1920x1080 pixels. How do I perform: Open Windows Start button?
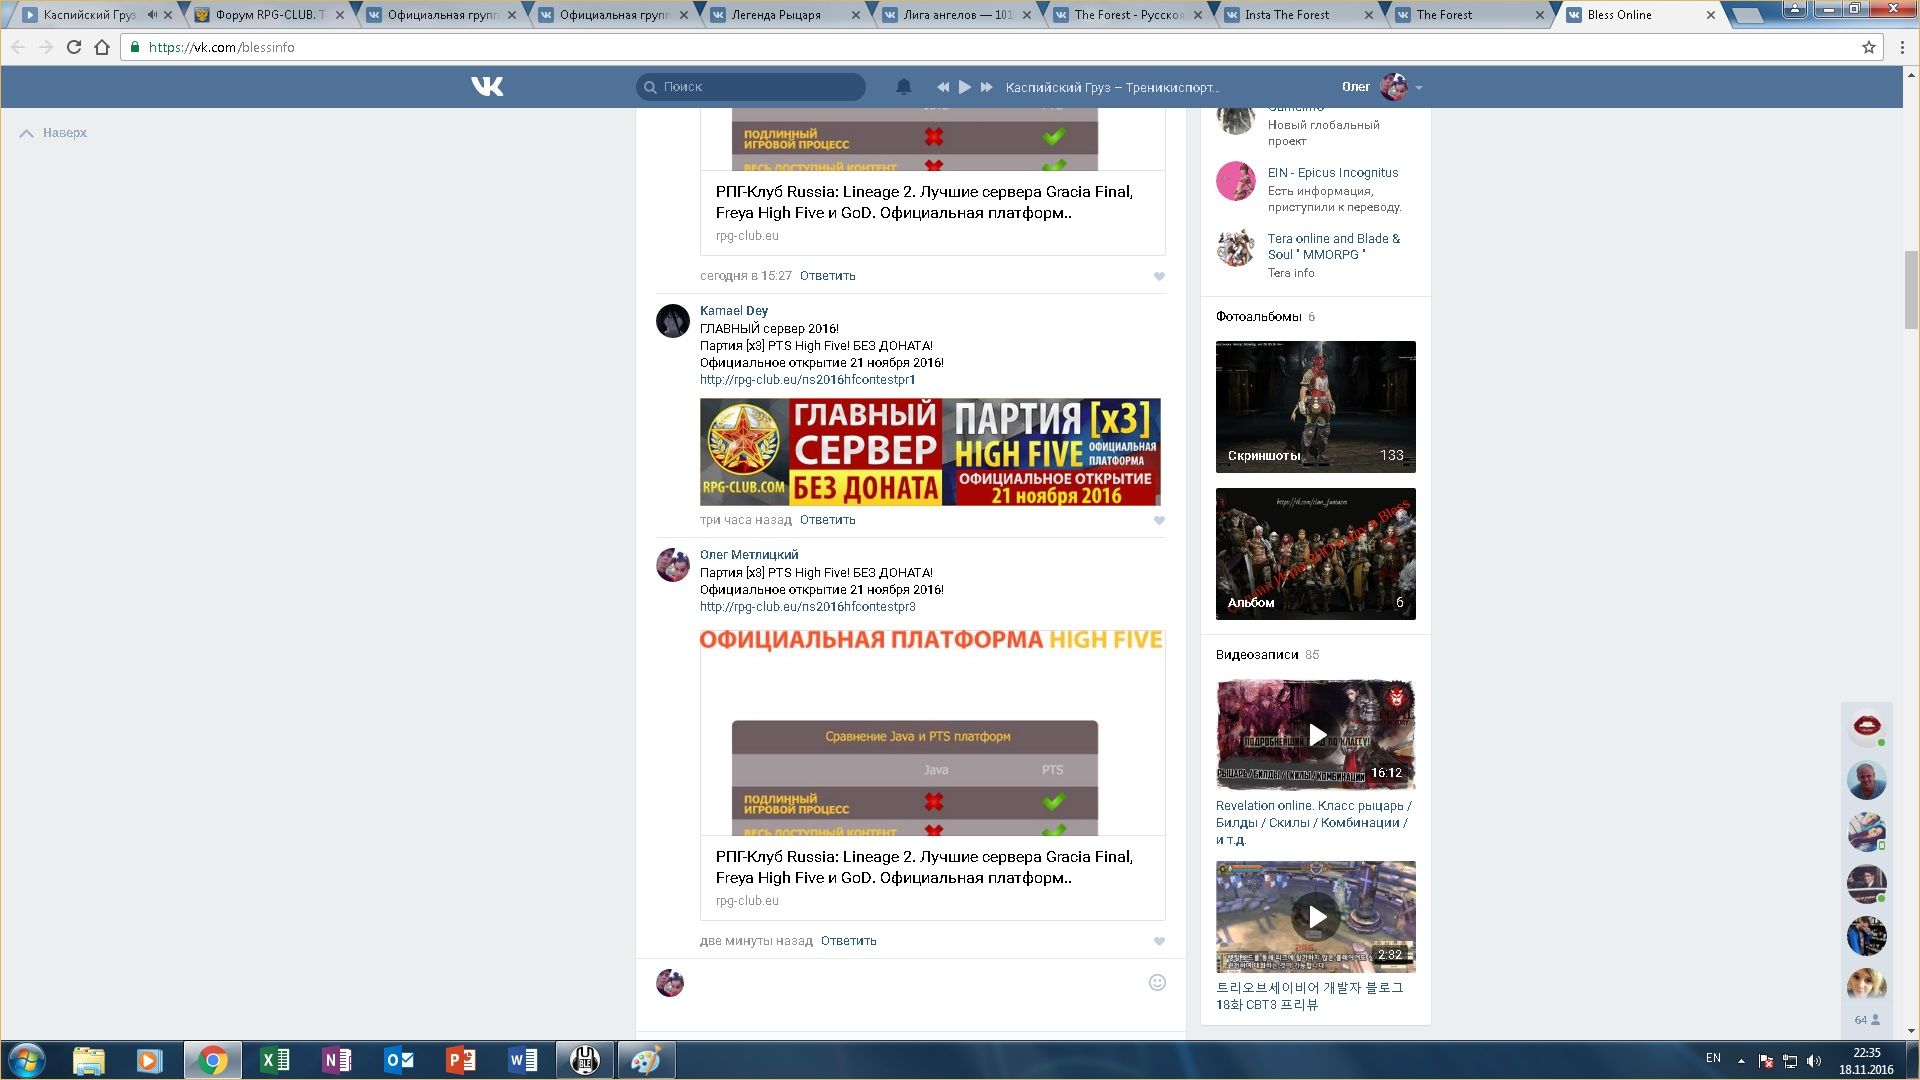pyautogui.click(x=27, y=1060)
